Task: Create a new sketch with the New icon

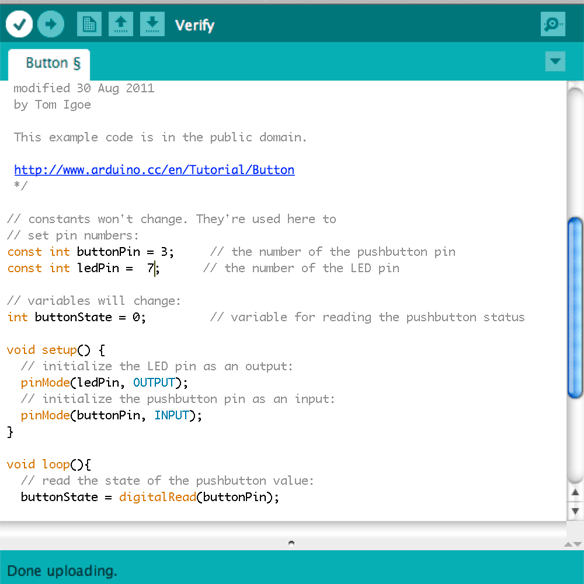Action: (89, 24)
